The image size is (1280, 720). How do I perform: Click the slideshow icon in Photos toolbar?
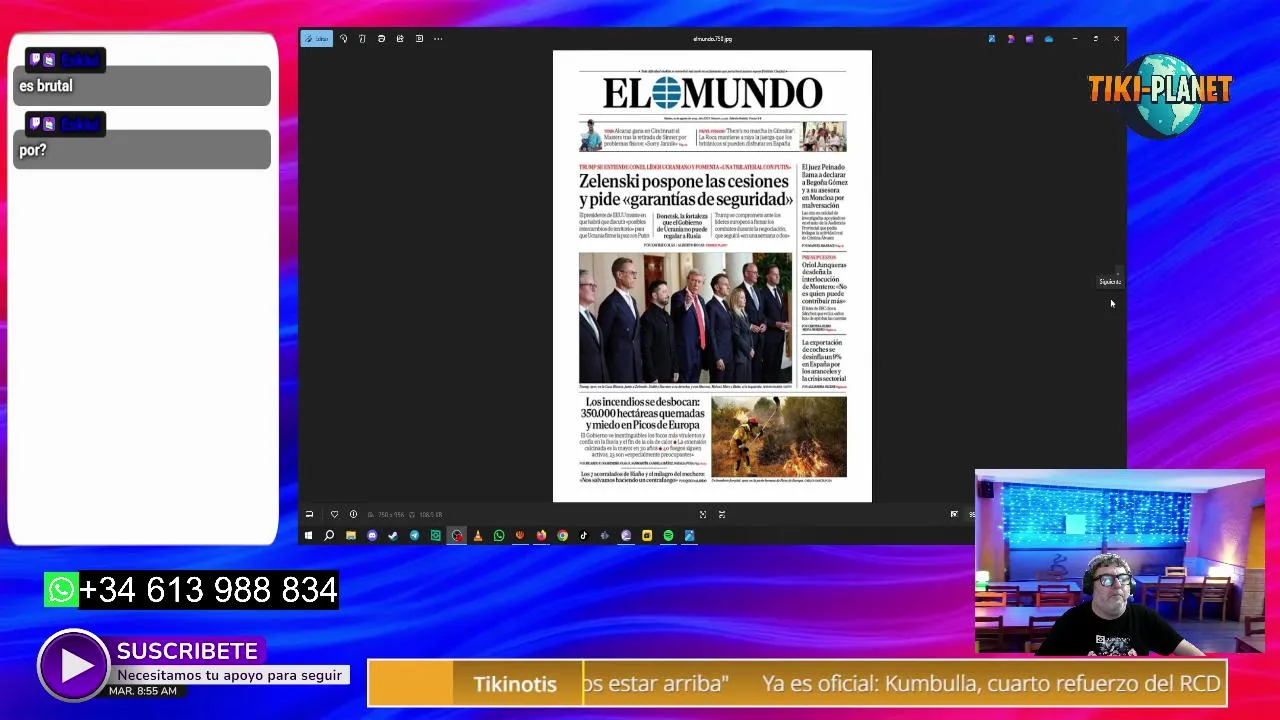(419, 39)
